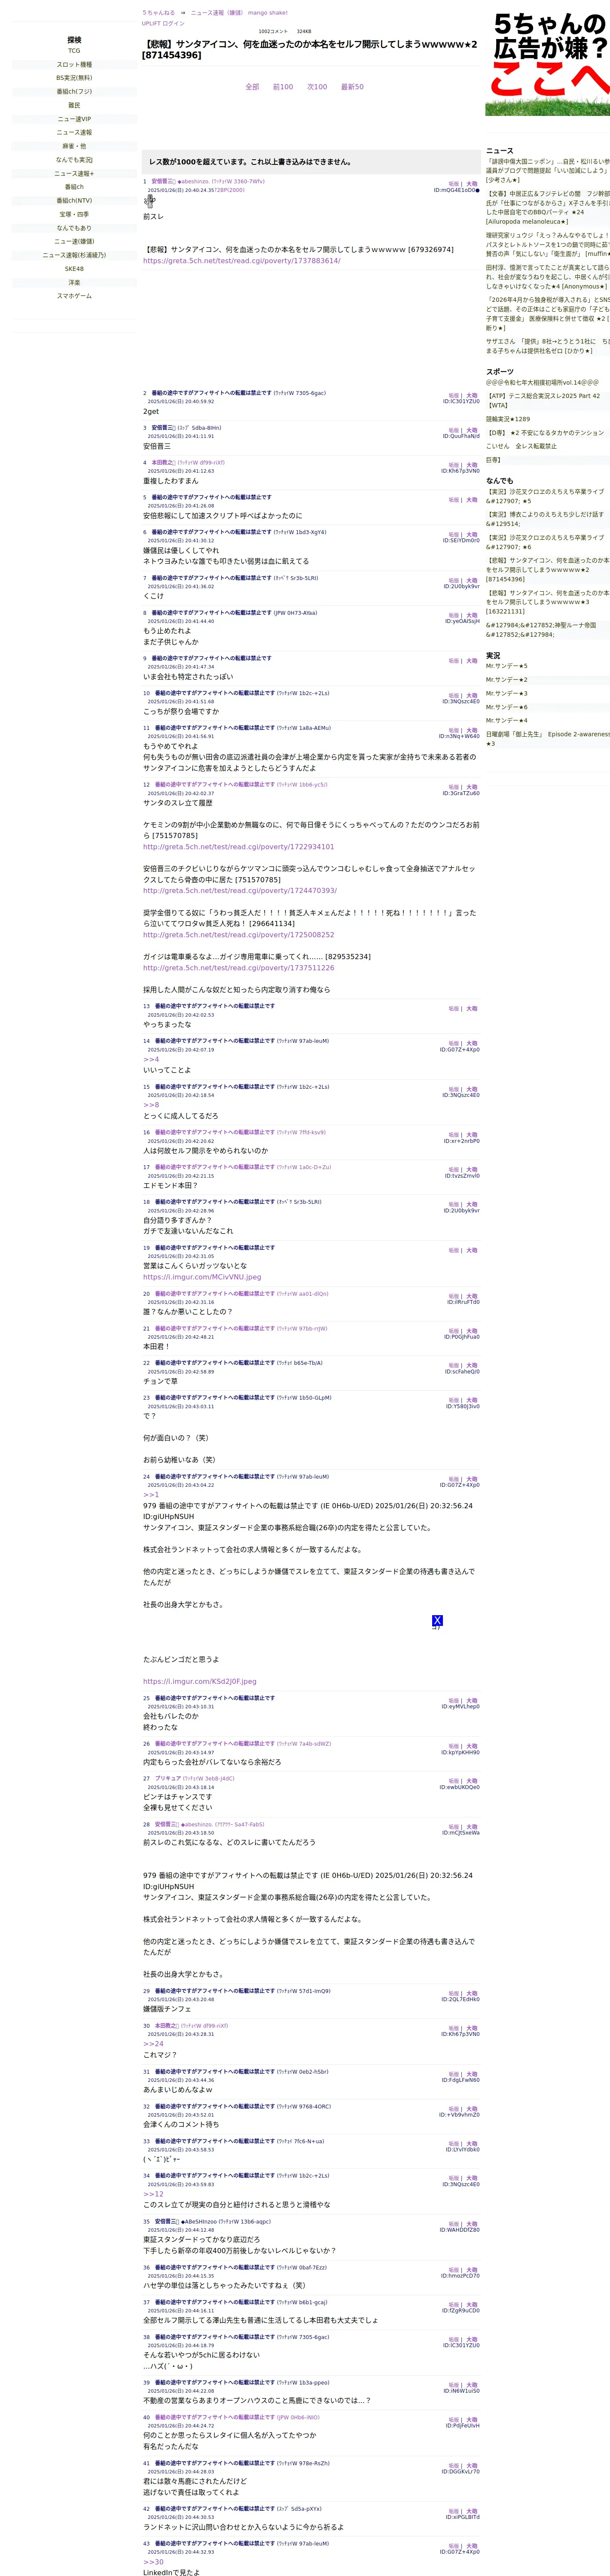Open SKE48 in the sidebar
Screen dimensions: 610x2576
pyautogui.click(x=74, y=269)
